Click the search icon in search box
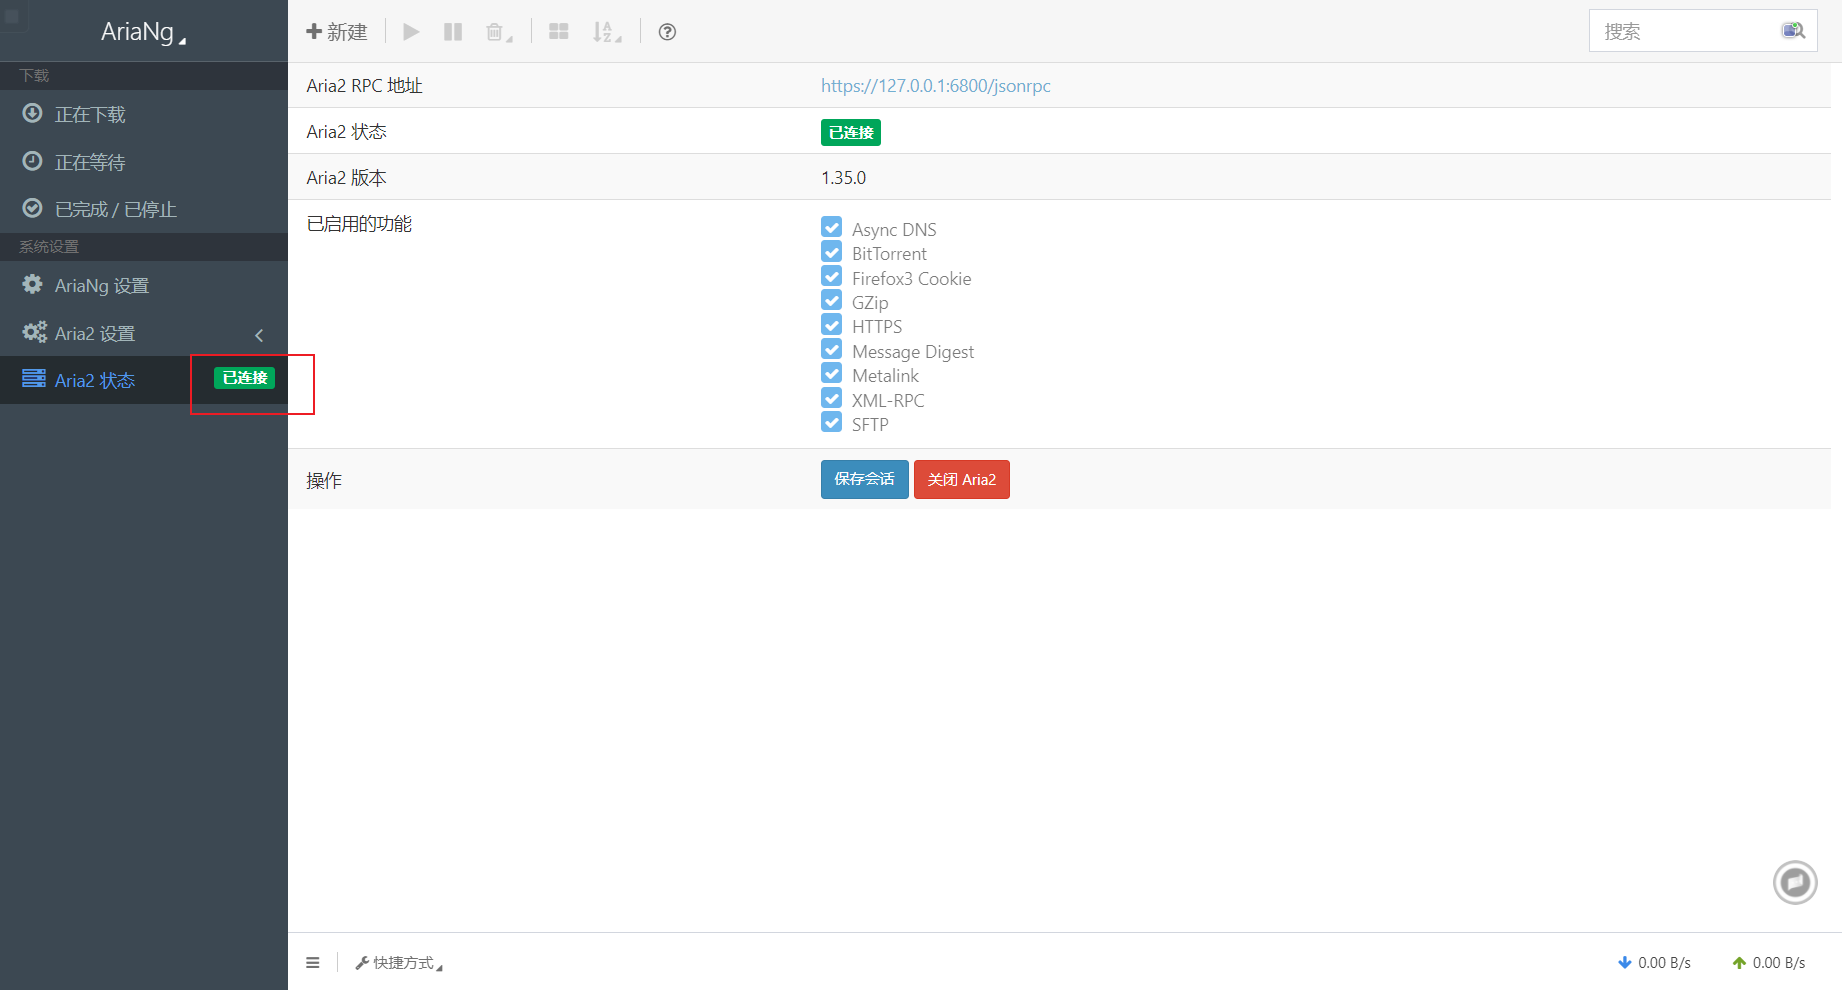The image size is (1842, 990). click(1793, 31)
